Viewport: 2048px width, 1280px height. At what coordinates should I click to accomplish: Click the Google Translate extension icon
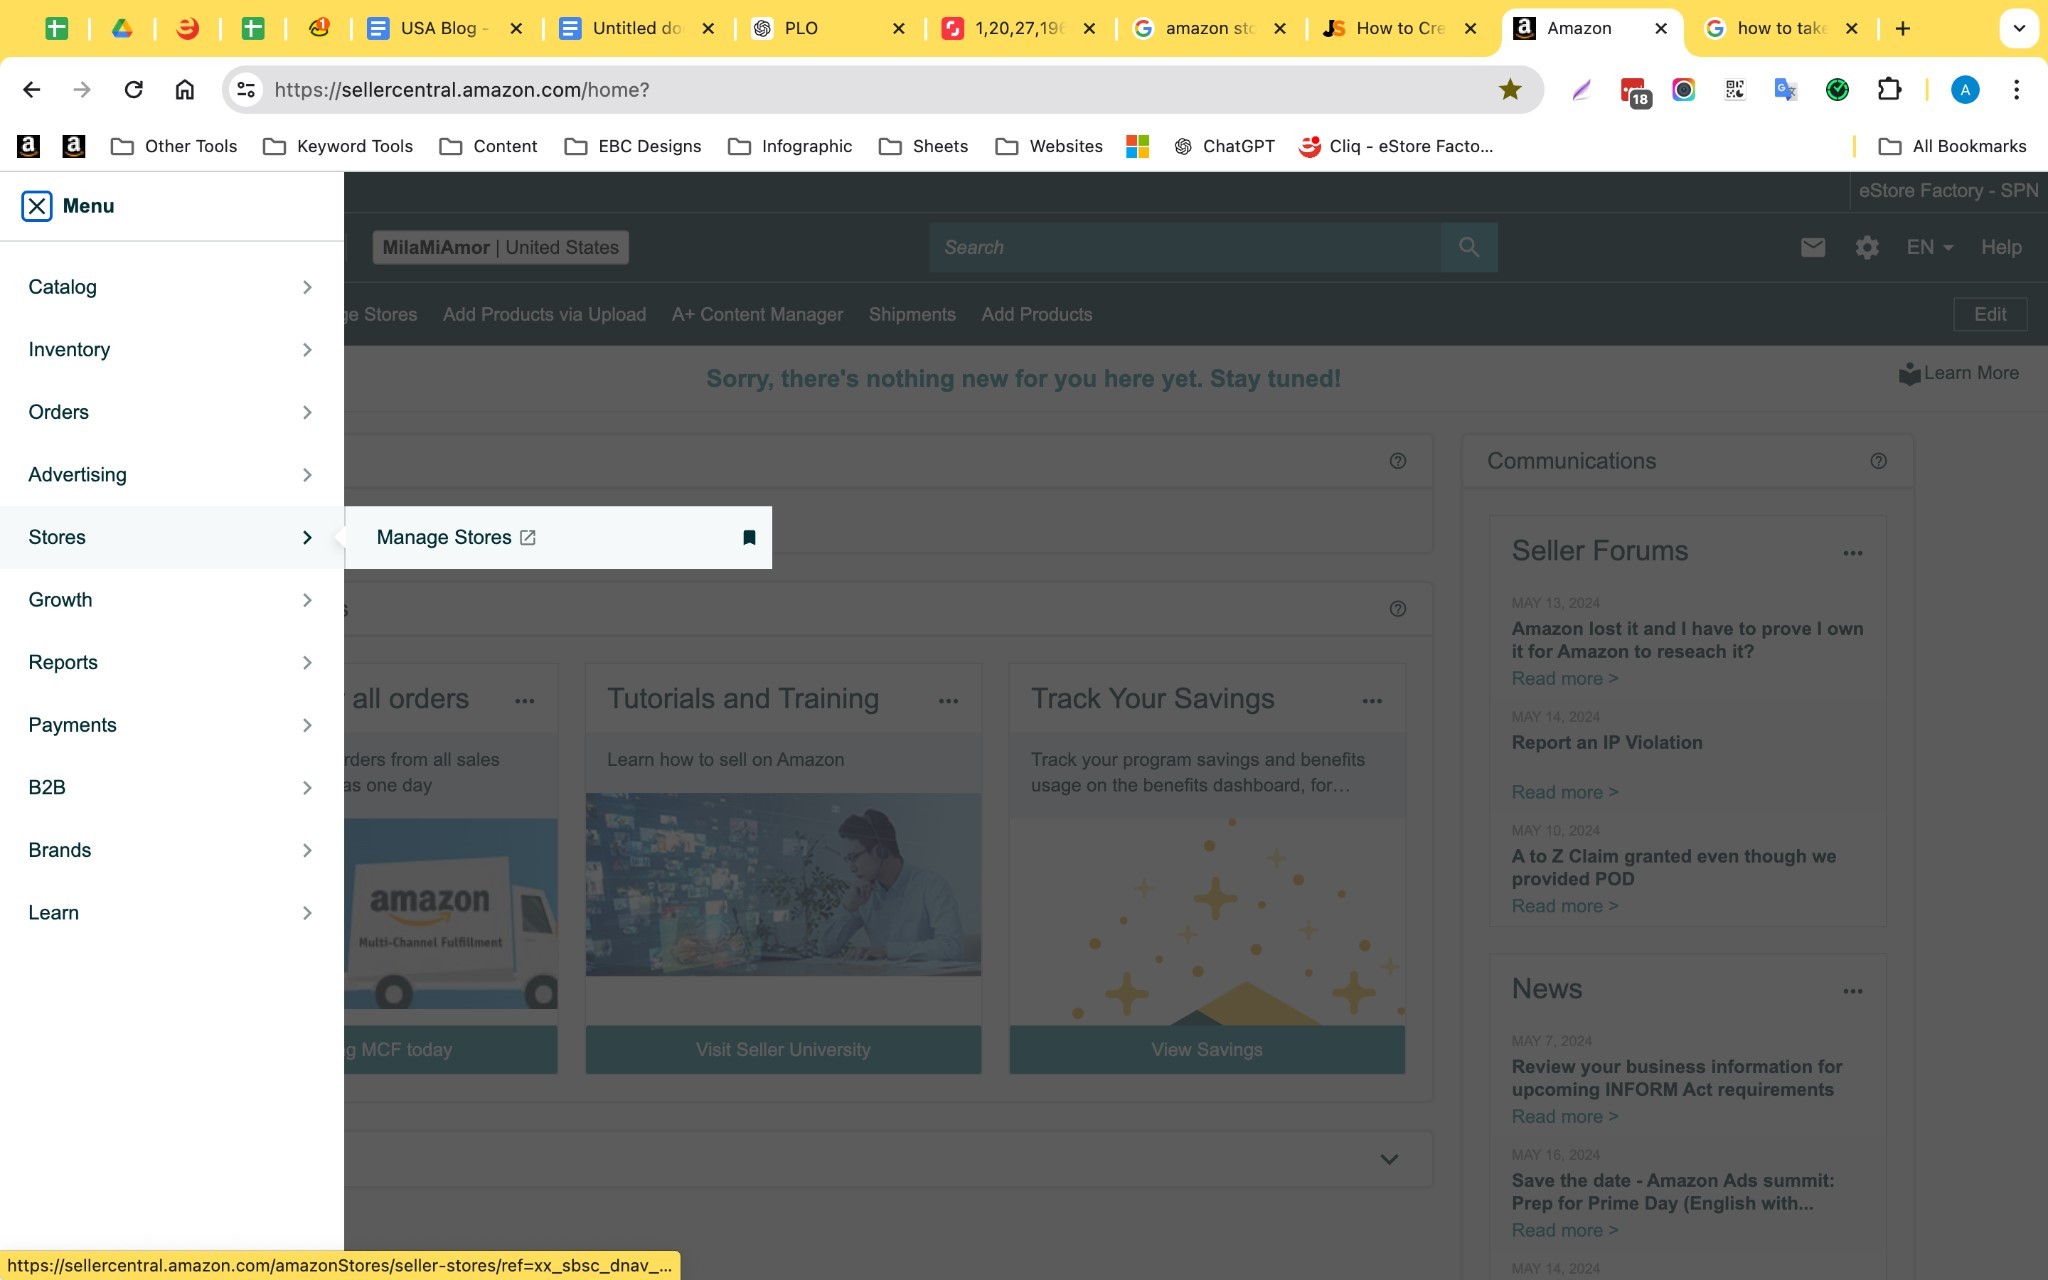[x=1786, y=90]
